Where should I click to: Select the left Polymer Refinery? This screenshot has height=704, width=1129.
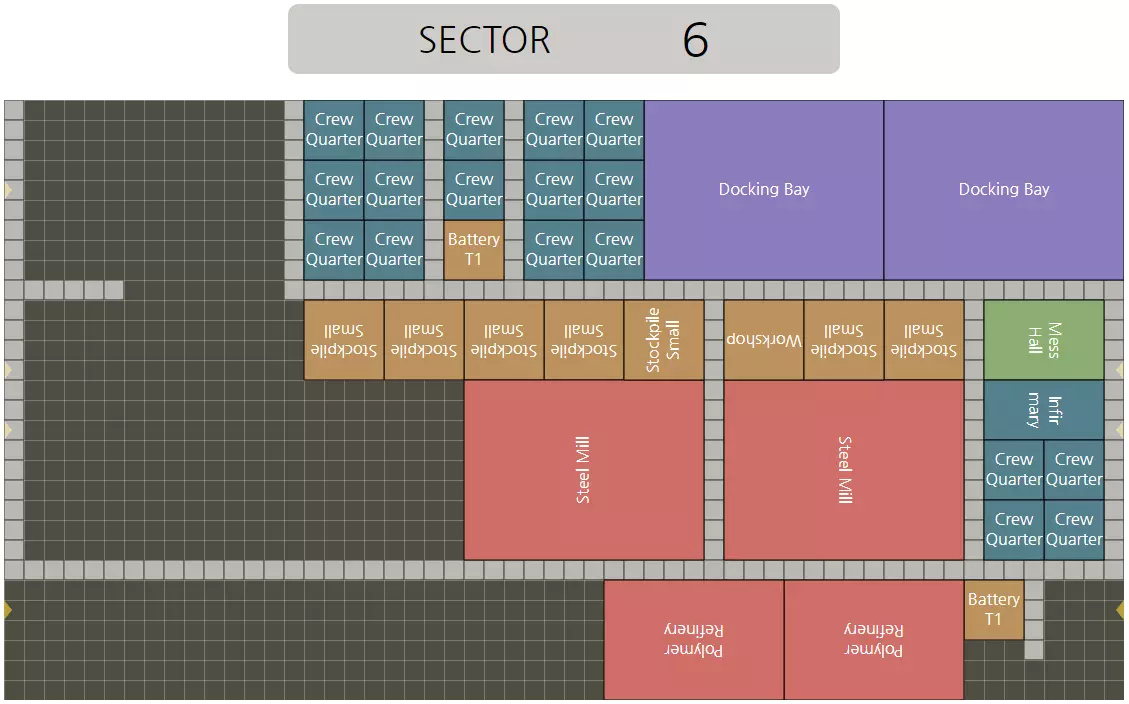tap(693, 639)
